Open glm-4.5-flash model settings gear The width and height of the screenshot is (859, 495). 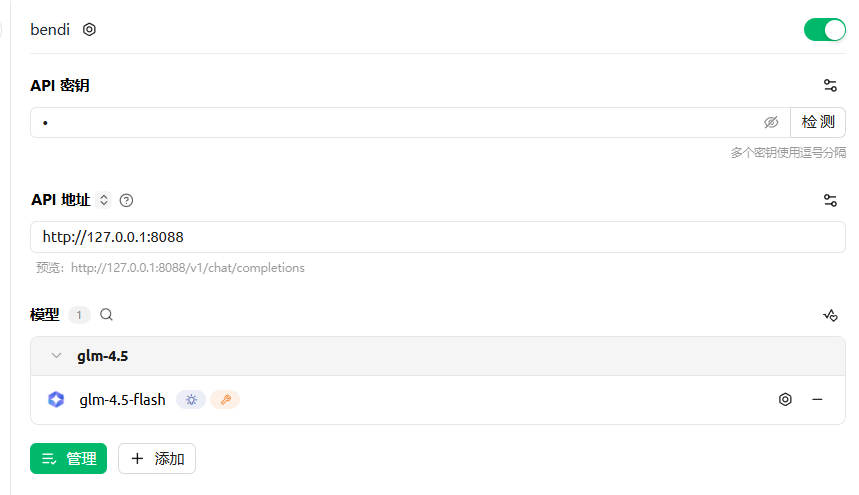point(785,400)
